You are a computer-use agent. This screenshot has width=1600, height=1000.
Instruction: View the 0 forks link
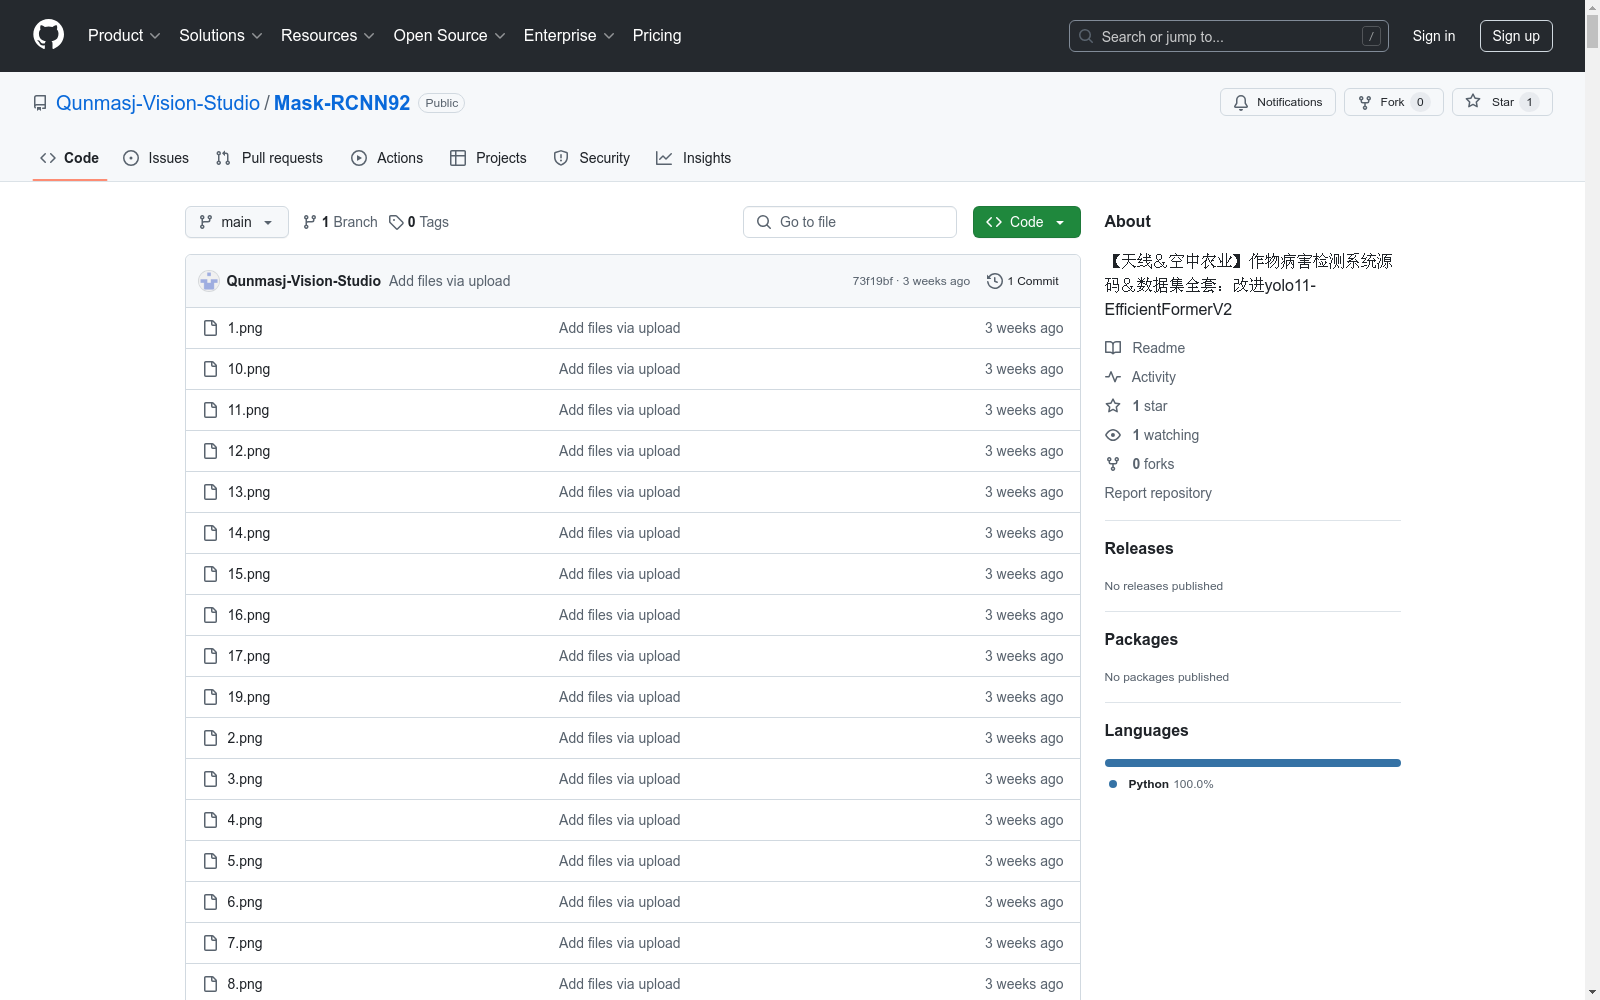coord(1140,464)
